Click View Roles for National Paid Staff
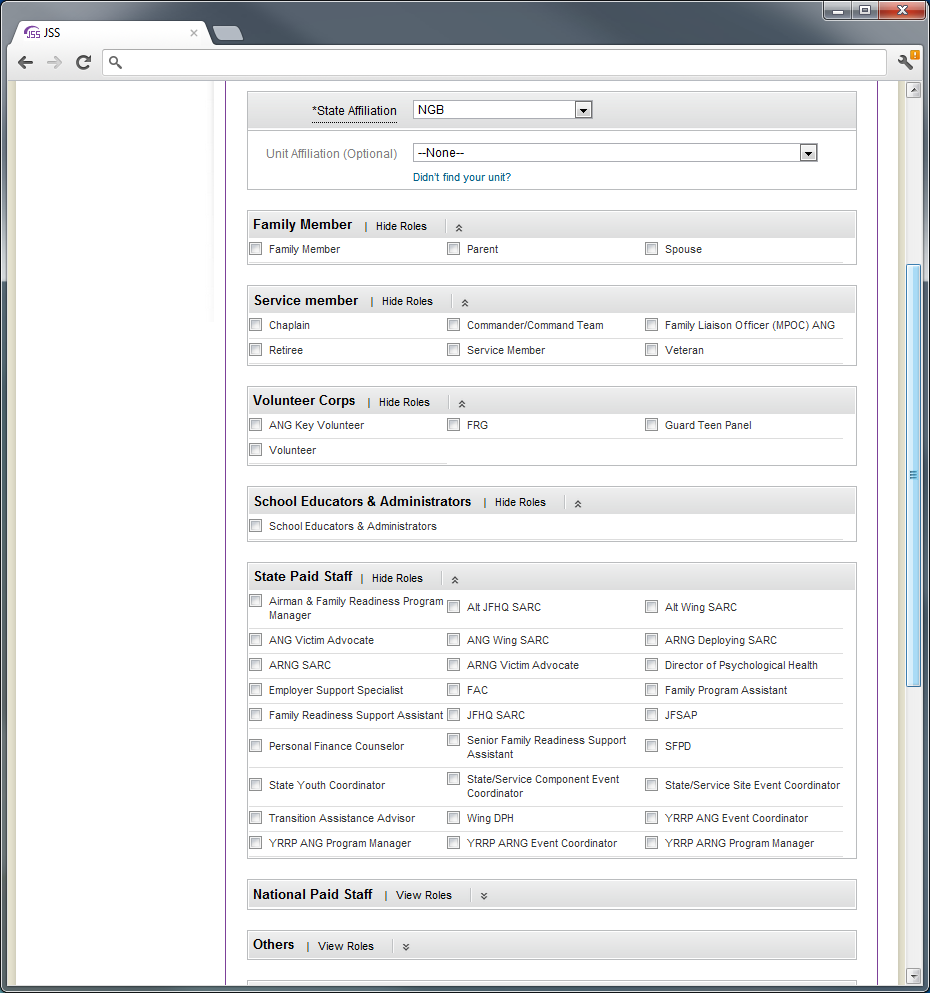Image resolution: width=930 pixels, height=993 pixels. (x=424, y=895)
